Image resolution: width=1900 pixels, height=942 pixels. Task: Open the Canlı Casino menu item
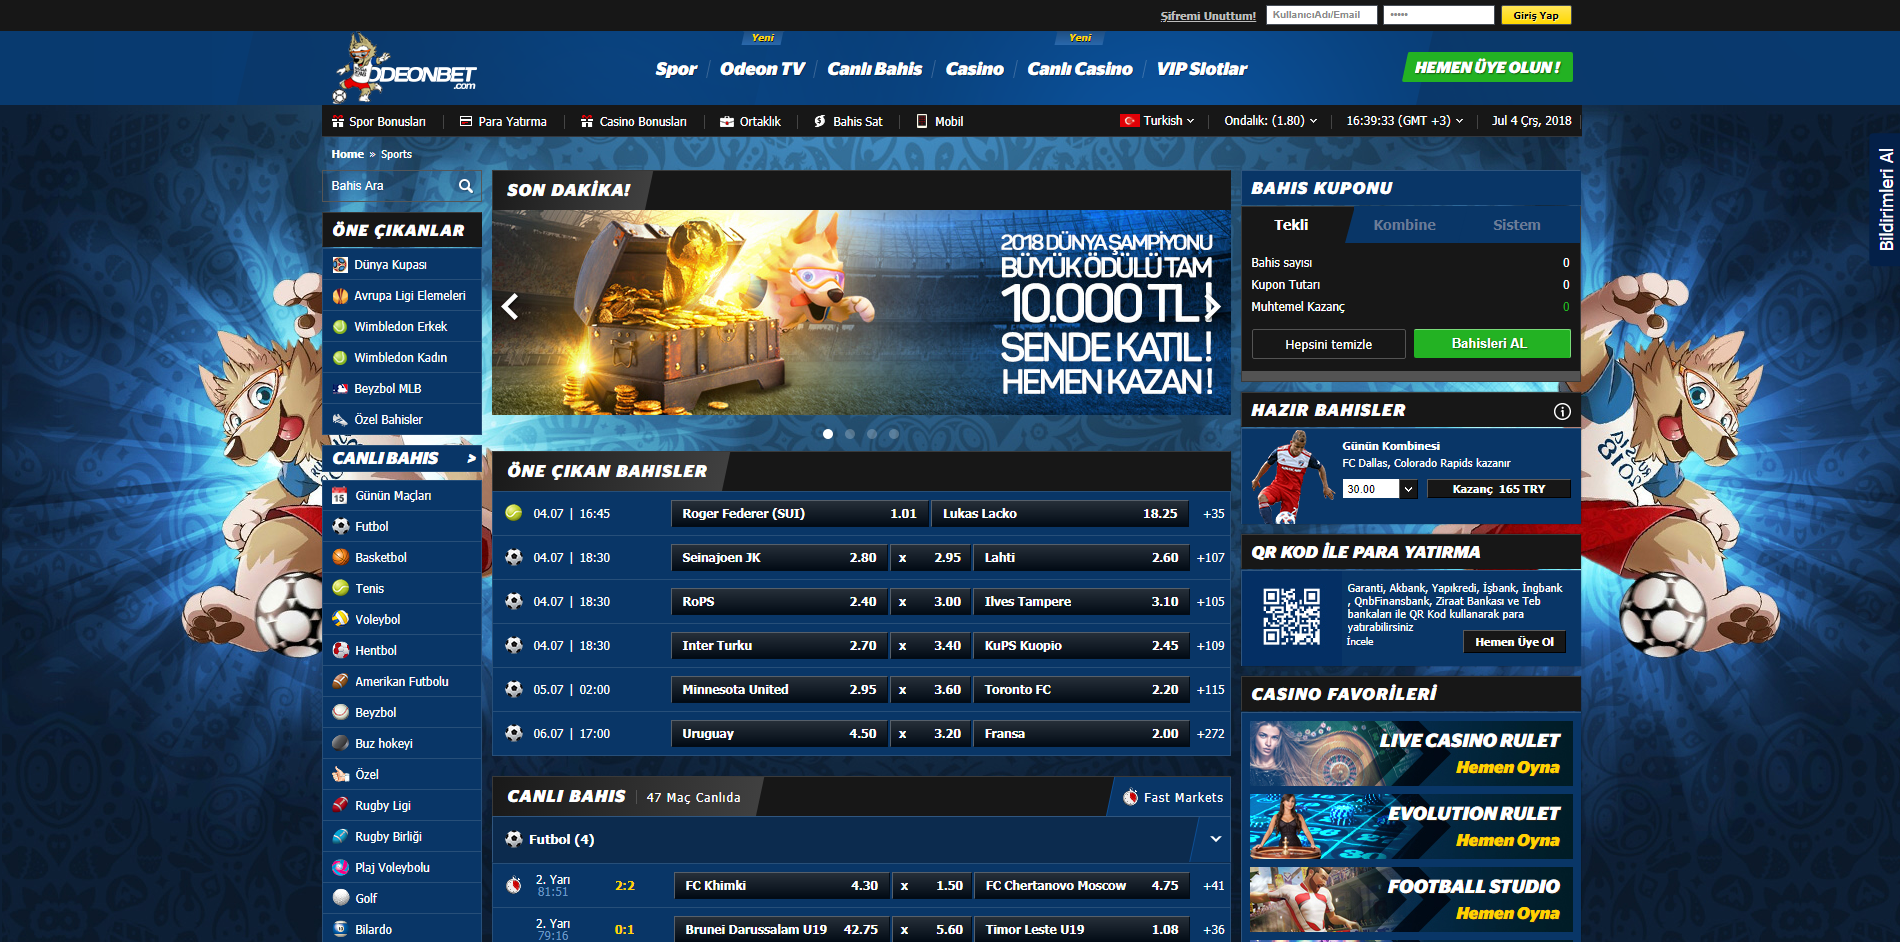(x=1080, y=69)
